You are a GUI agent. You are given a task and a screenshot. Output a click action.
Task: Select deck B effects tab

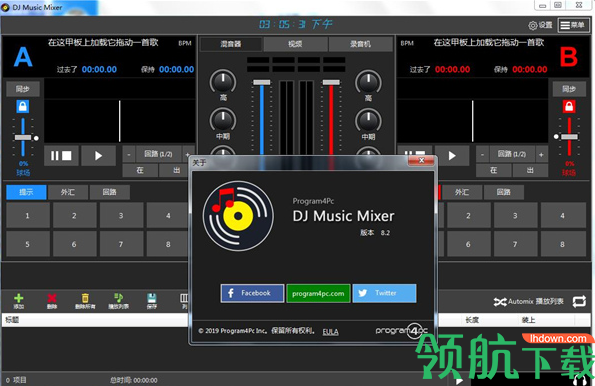pos(462,192)
